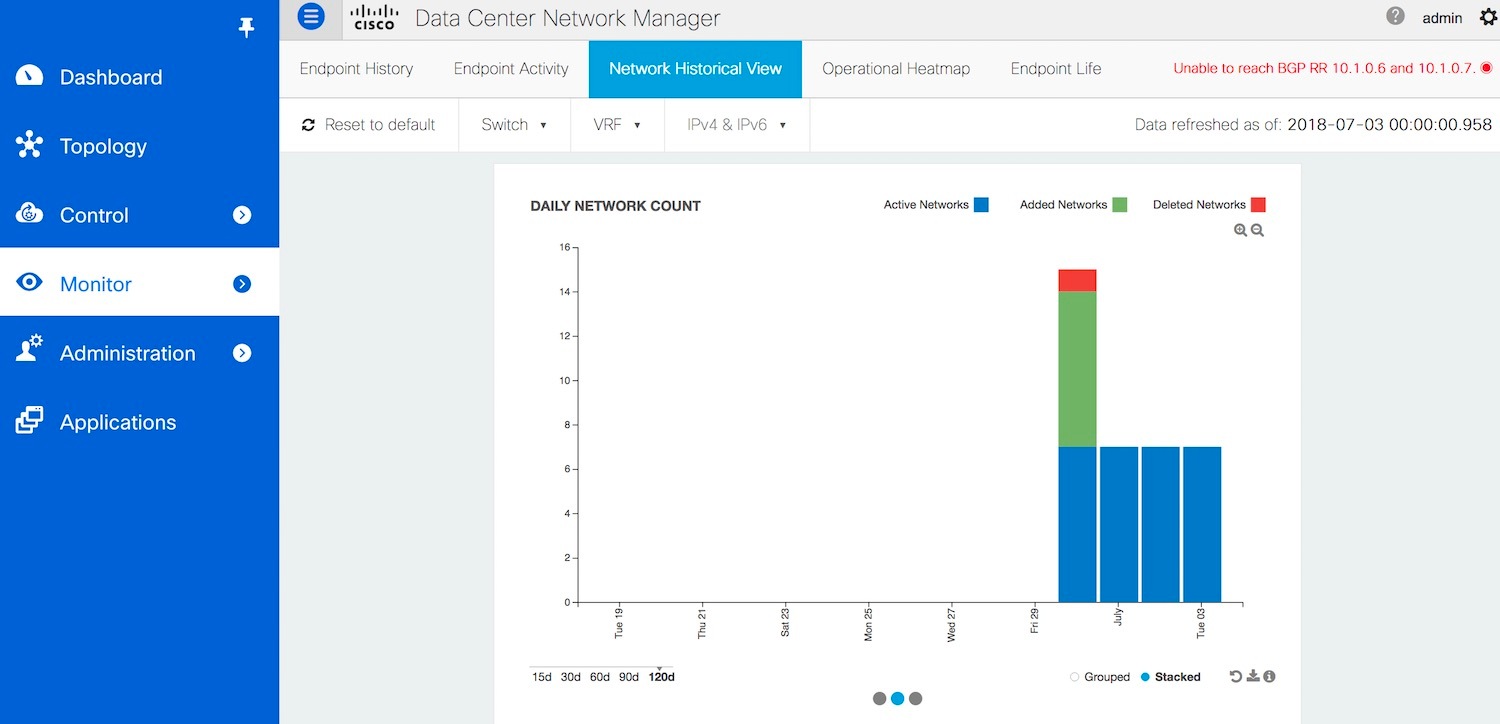Open the VRF dropdown filter

pyautogui.click(x=616, y=125)
